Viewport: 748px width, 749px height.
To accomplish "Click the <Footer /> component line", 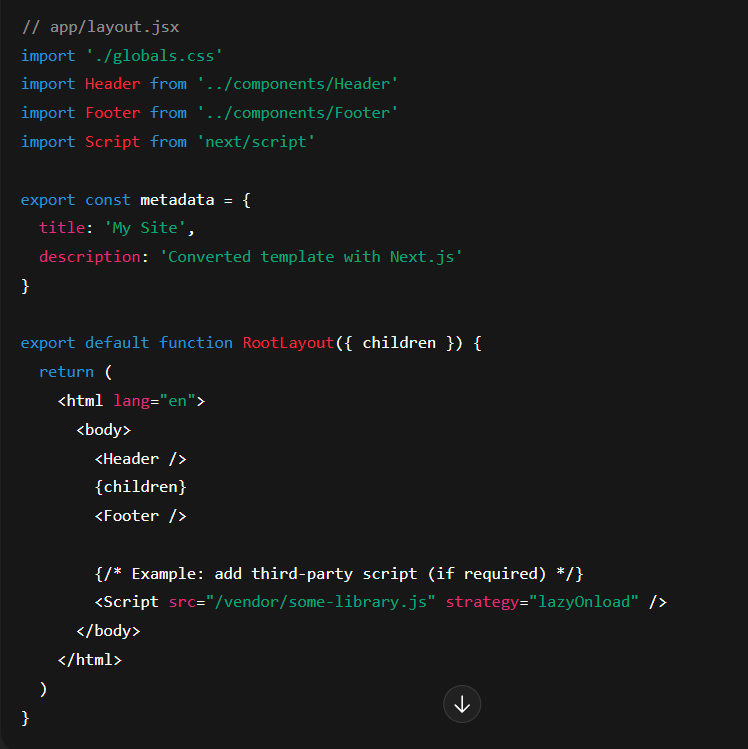I will [140, 516].
